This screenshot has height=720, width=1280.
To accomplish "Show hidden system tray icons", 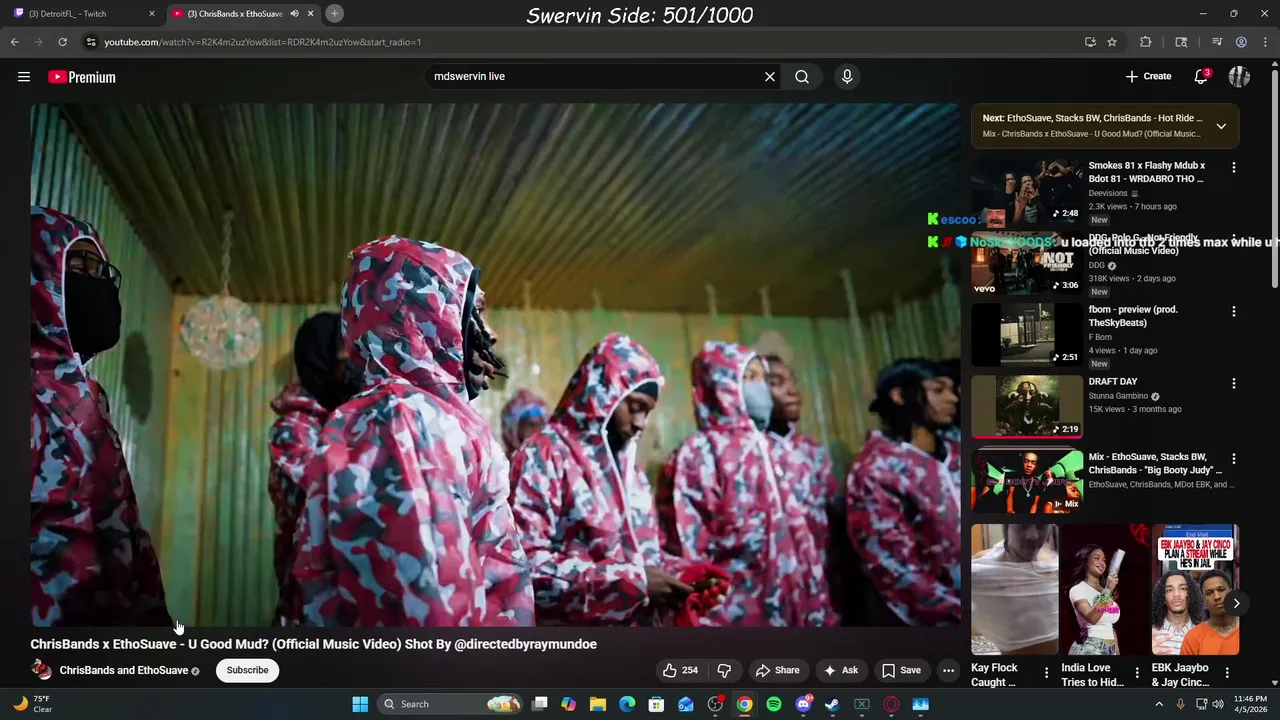I will pyautogui.click(x=1159, y=704).
